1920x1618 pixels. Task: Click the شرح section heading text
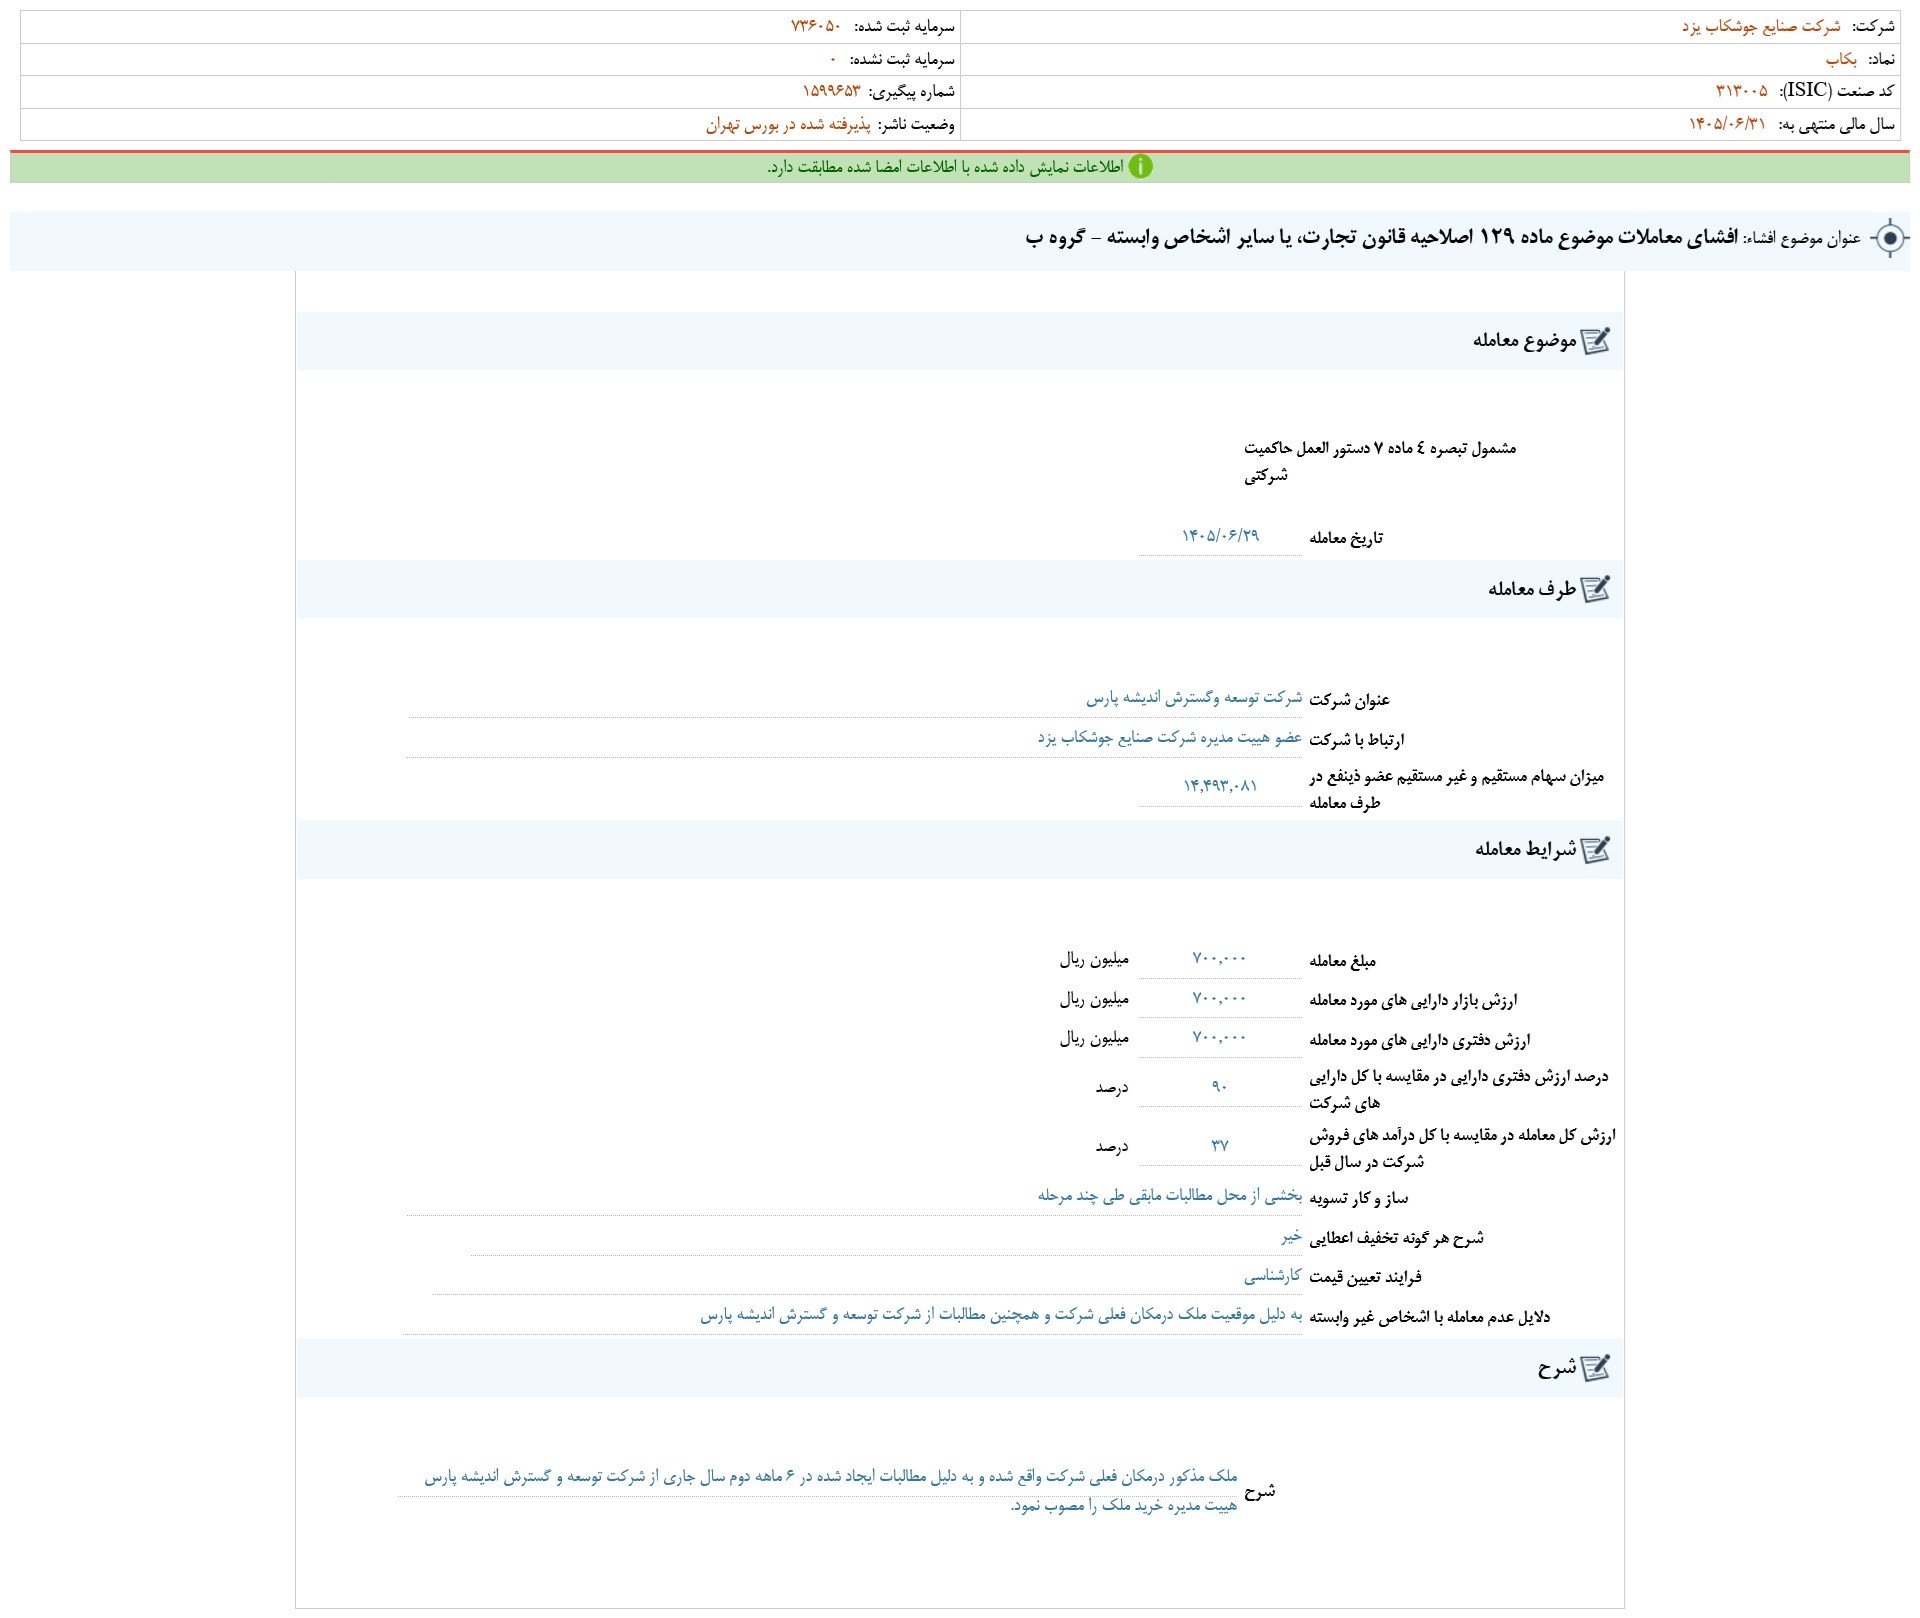pyautogui.click(x=1557, y=1368)
